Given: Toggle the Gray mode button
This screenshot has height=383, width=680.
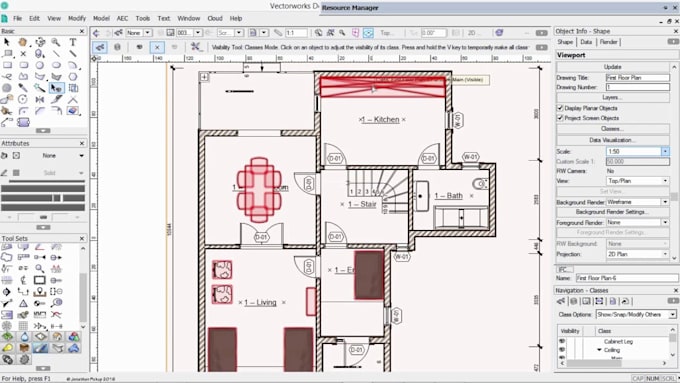Looking at the screenshot, I should [x=174, y=47].
